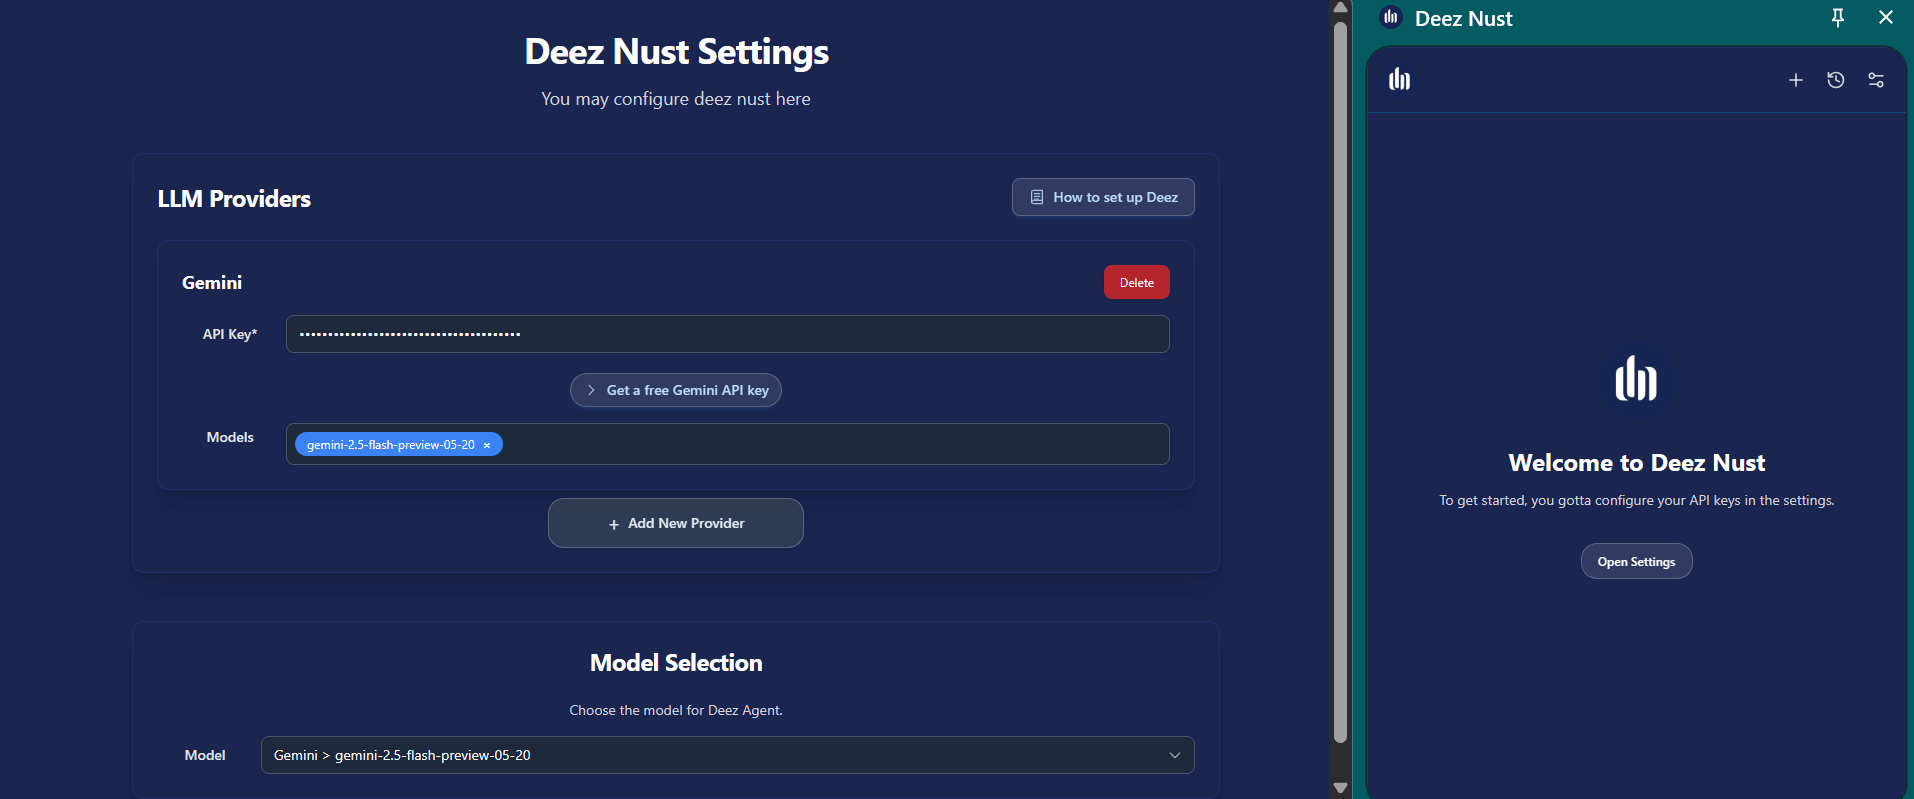Open chat history icon in side panel
This screenshot has height=799, width=1914.
1836,80
